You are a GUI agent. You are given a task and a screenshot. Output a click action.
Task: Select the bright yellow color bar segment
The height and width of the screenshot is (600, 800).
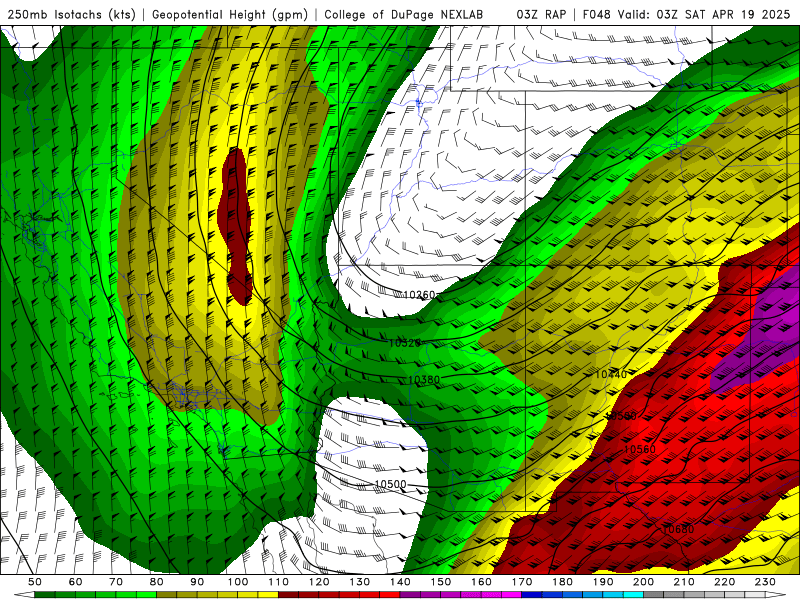tap(268, 595)
